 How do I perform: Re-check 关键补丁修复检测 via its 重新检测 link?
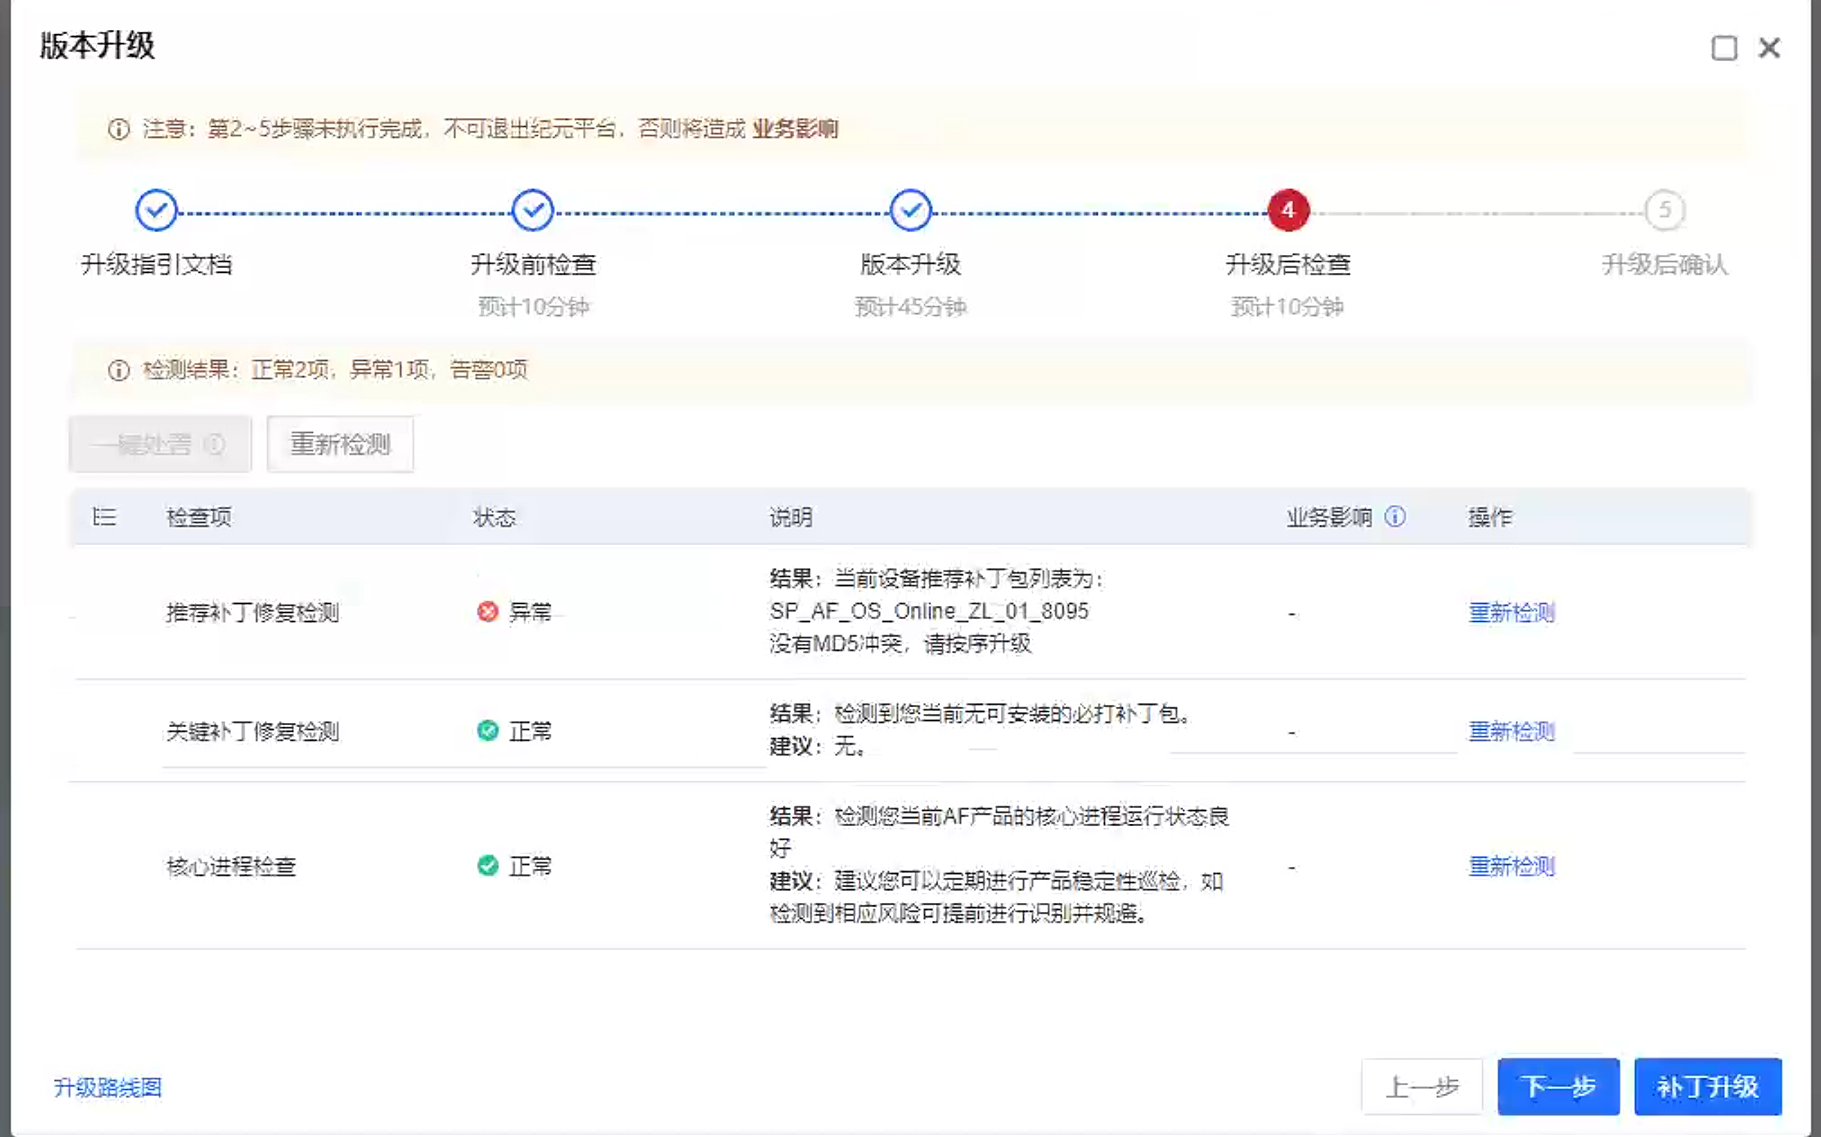[x=1511, y=731]
